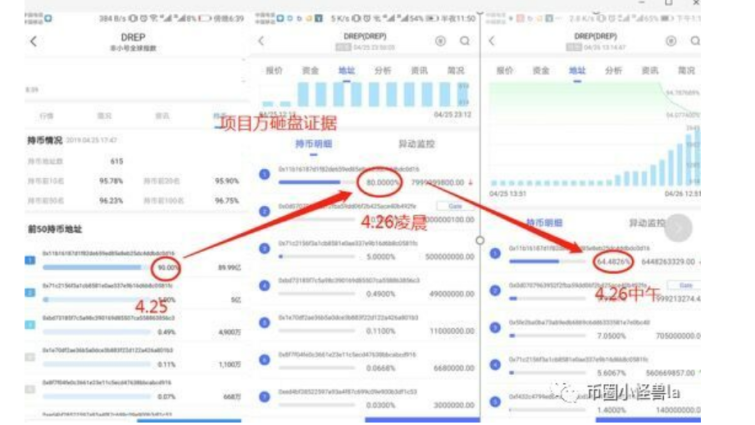Click rank 3 circle beside 7.0500% in right list
This screenshot has width=755, height=425.
click(495, 327)
